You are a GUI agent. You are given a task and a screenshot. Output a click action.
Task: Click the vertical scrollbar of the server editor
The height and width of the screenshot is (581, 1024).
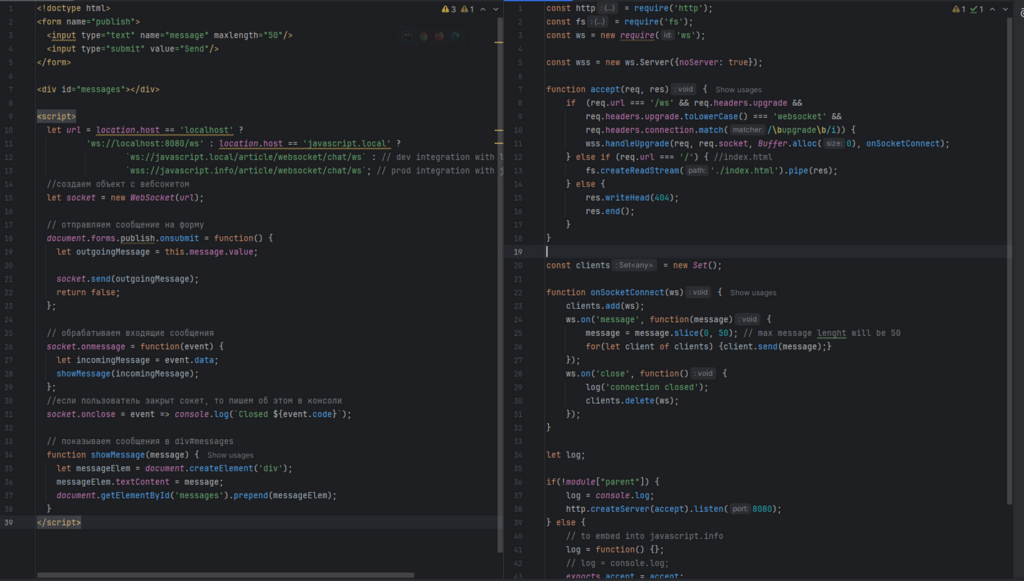1009,261
